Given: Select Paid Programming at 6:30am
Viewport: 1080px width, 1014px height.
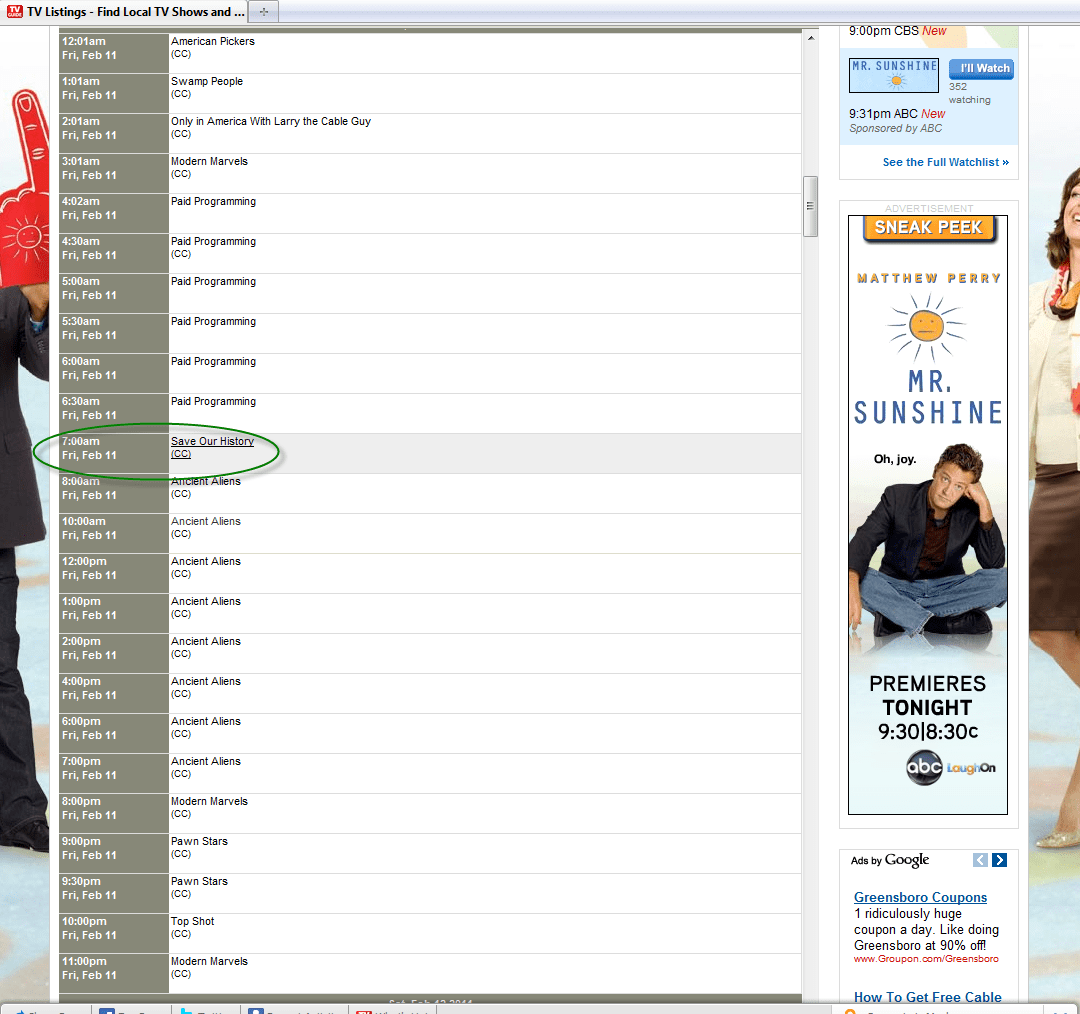Looking at the screenshot, I should coord(213,401).
